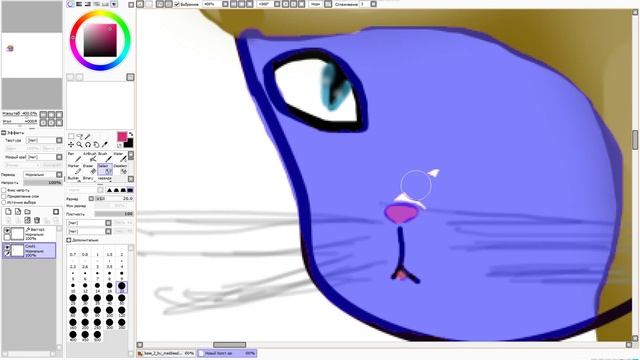
Task: Select the zoom magnifier tool
Action: pos(80,144)
